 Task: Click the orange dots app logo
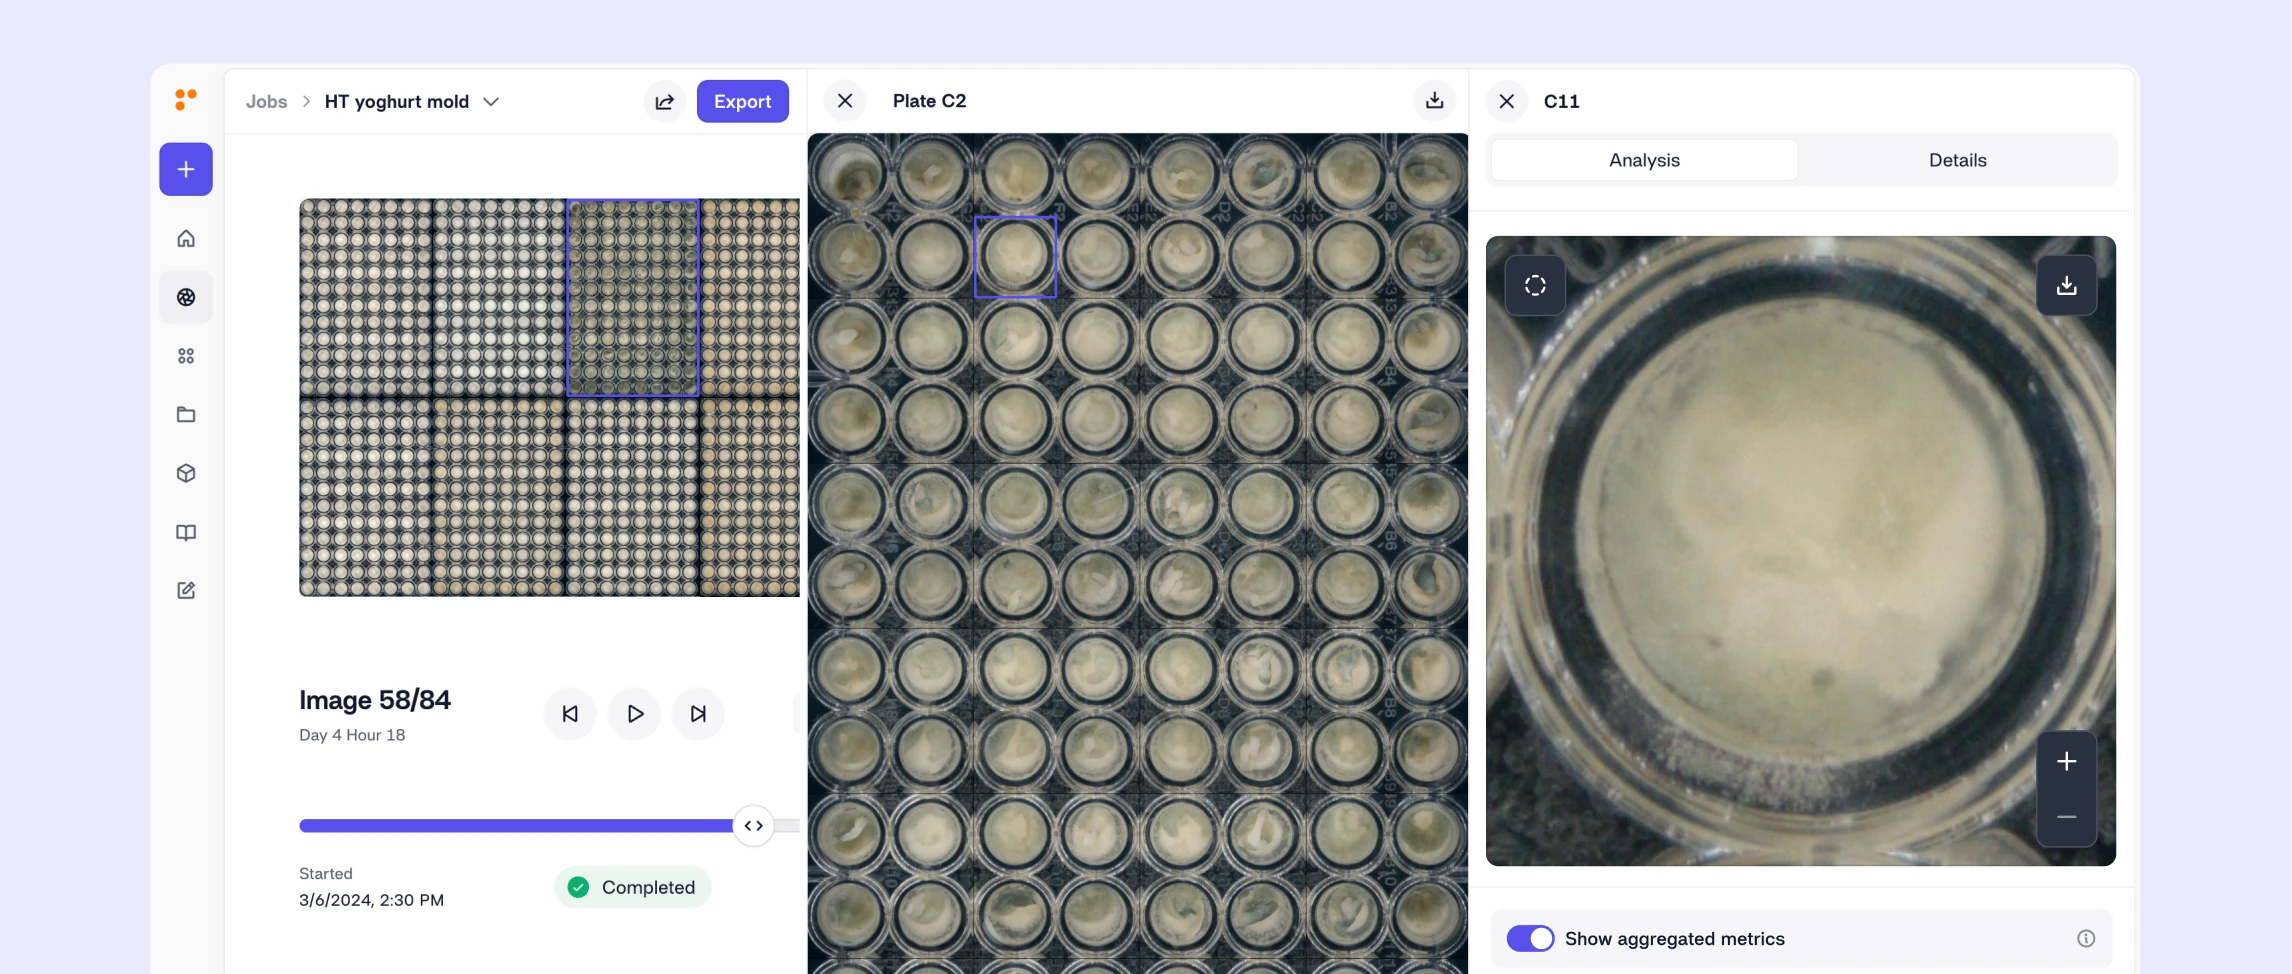point(186,99)
